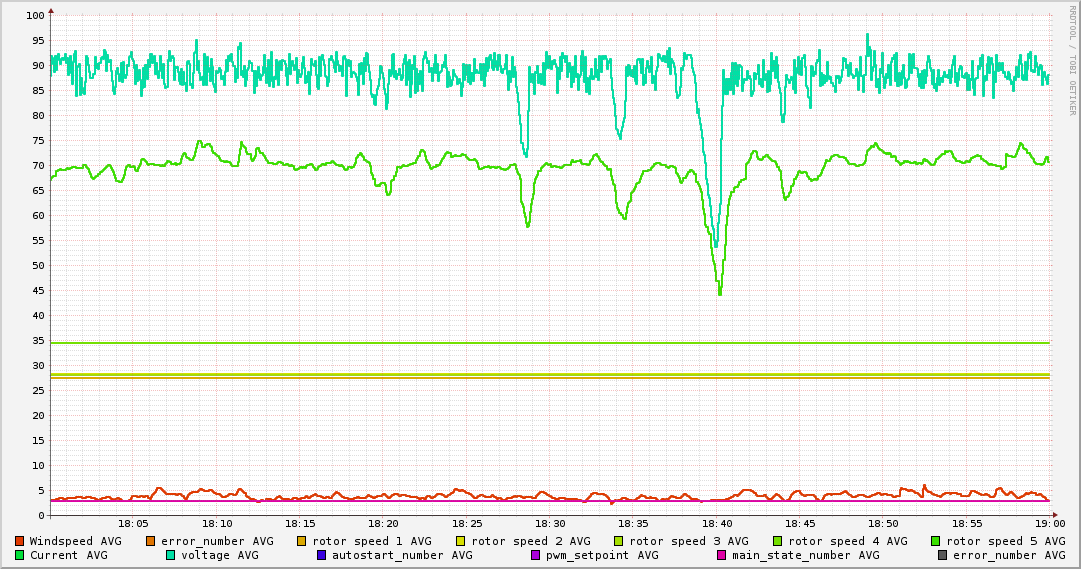1081x569 pixels.
Task: Click the 45 value on the y-axis
Action: (x=38, y=290)
